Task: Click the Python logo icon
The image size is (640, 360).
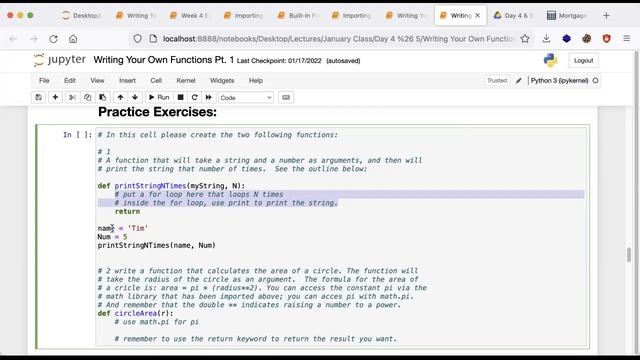Action: pos(550,60)
